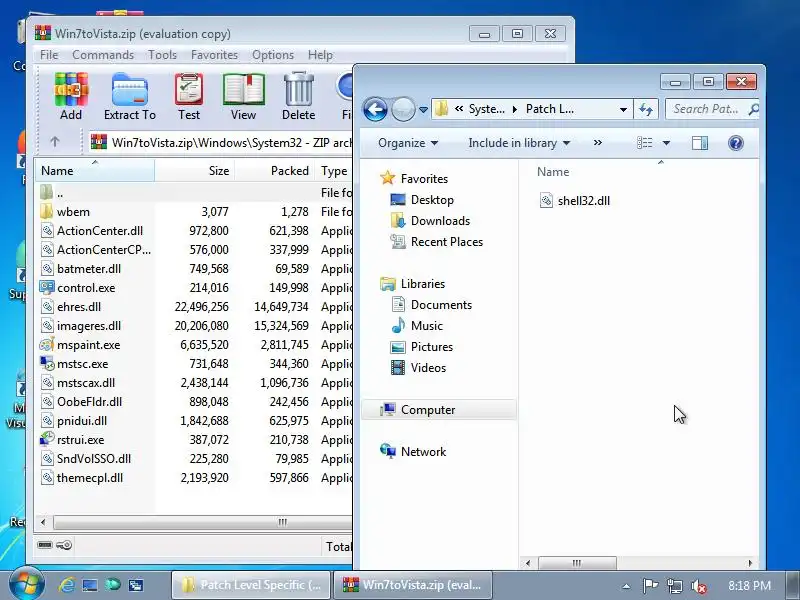Click the WinRAR horizontal scrollbar thumb

point(204,522)
